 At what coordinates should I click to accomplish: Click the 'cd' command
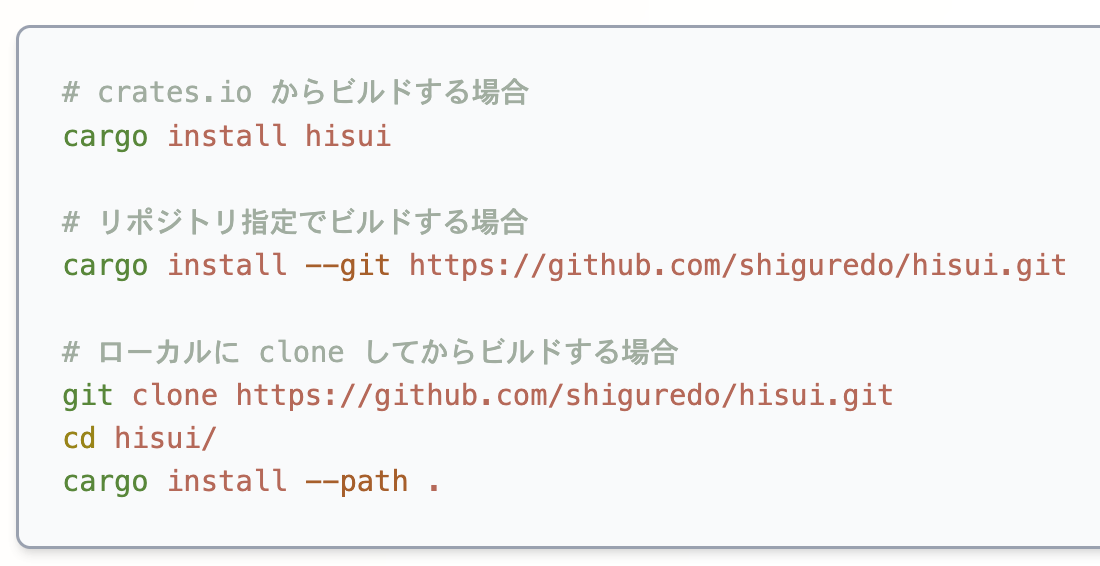[79, 438]
